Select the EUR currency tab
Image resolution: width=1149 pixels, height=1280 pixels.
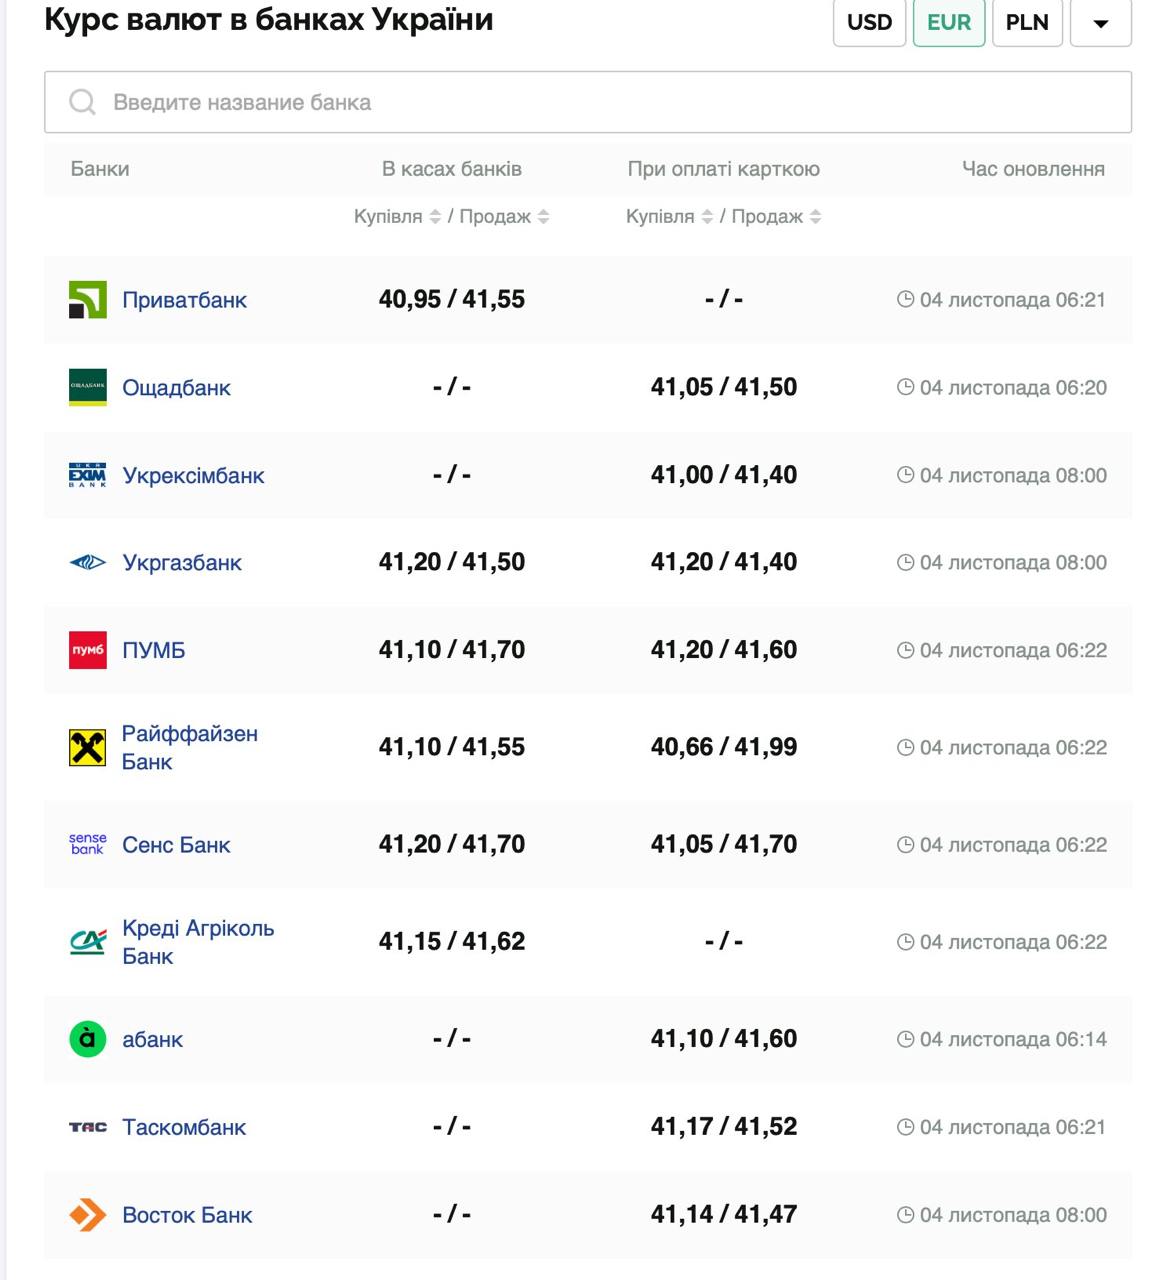(x=948, y=23)
